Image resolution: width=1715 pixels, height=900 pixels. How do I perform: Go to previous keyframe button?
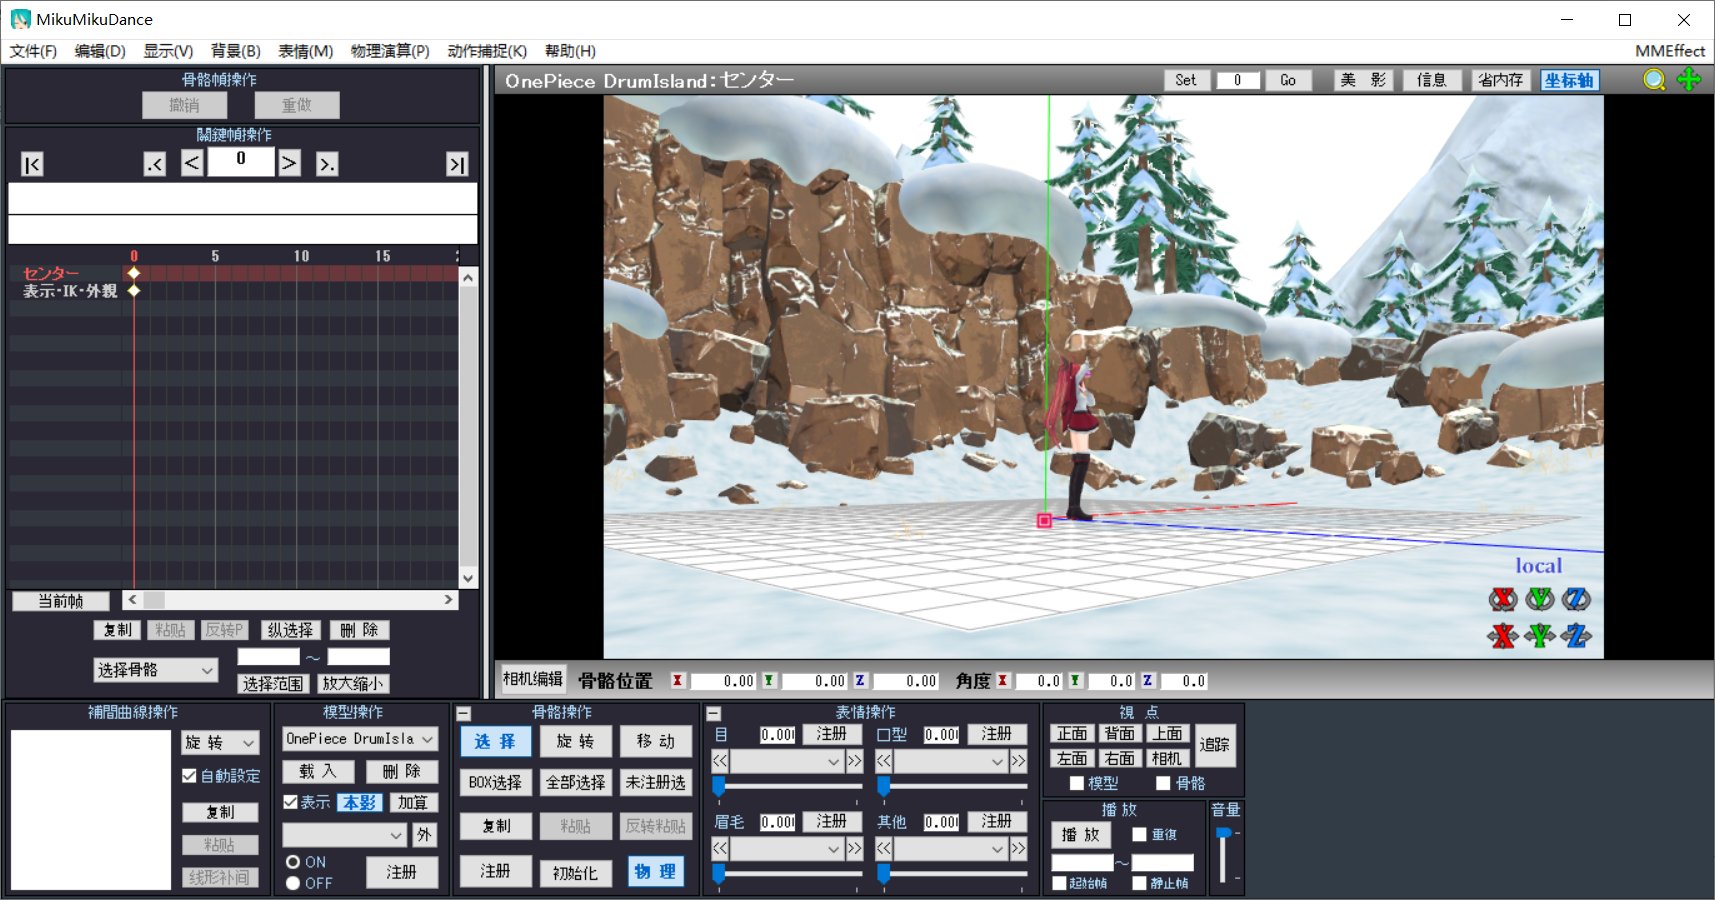(154, 164)
